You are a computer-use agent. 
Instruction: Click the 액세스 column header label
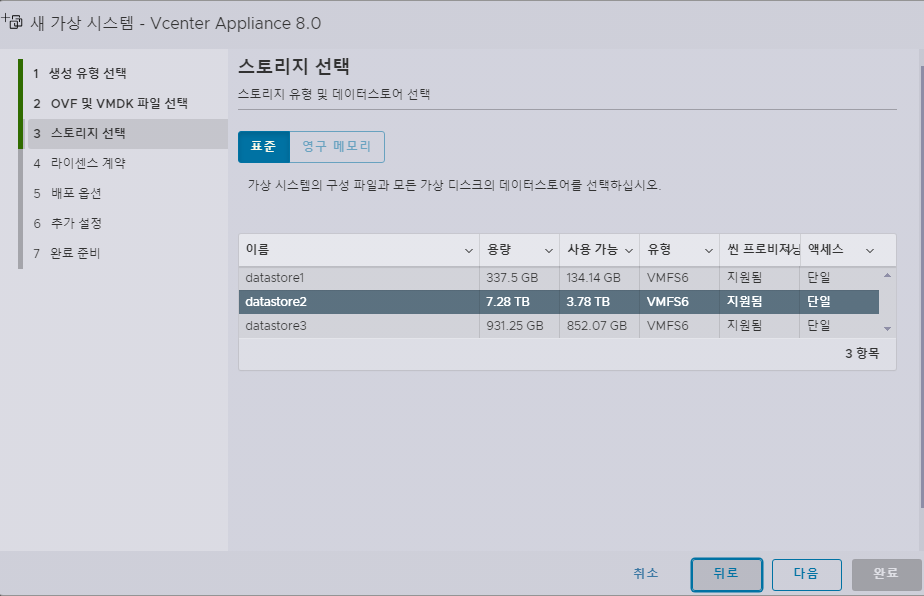pos(826,250)
